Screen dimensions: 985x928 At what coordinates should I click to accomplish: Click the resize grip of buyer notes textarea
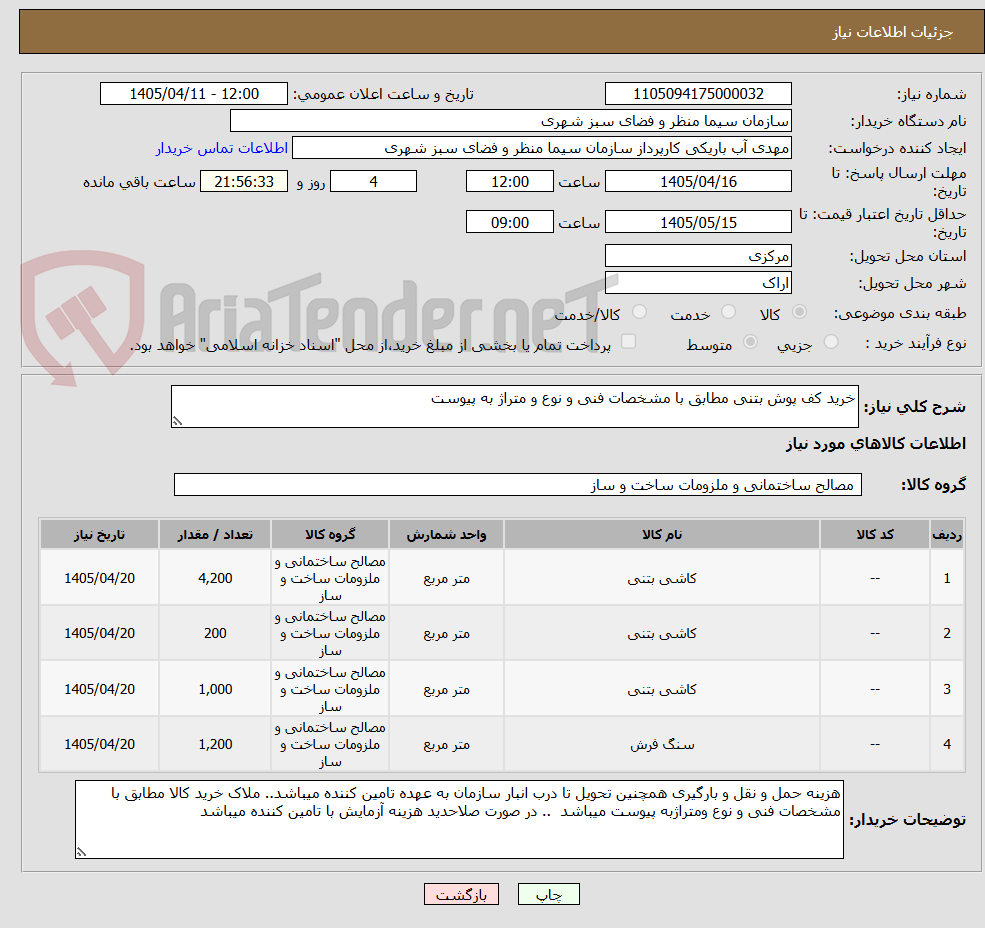point(81,852)
